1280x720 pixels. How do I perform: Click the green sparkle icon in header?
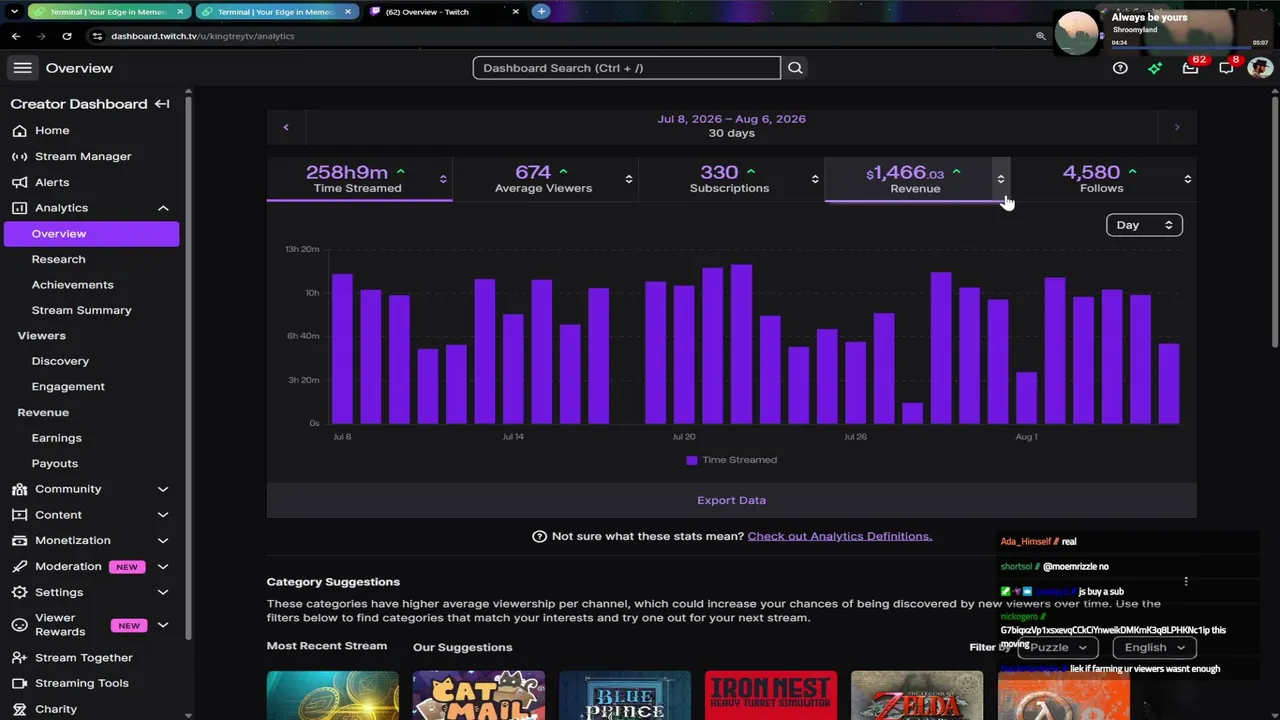[x=1155, y=68]
